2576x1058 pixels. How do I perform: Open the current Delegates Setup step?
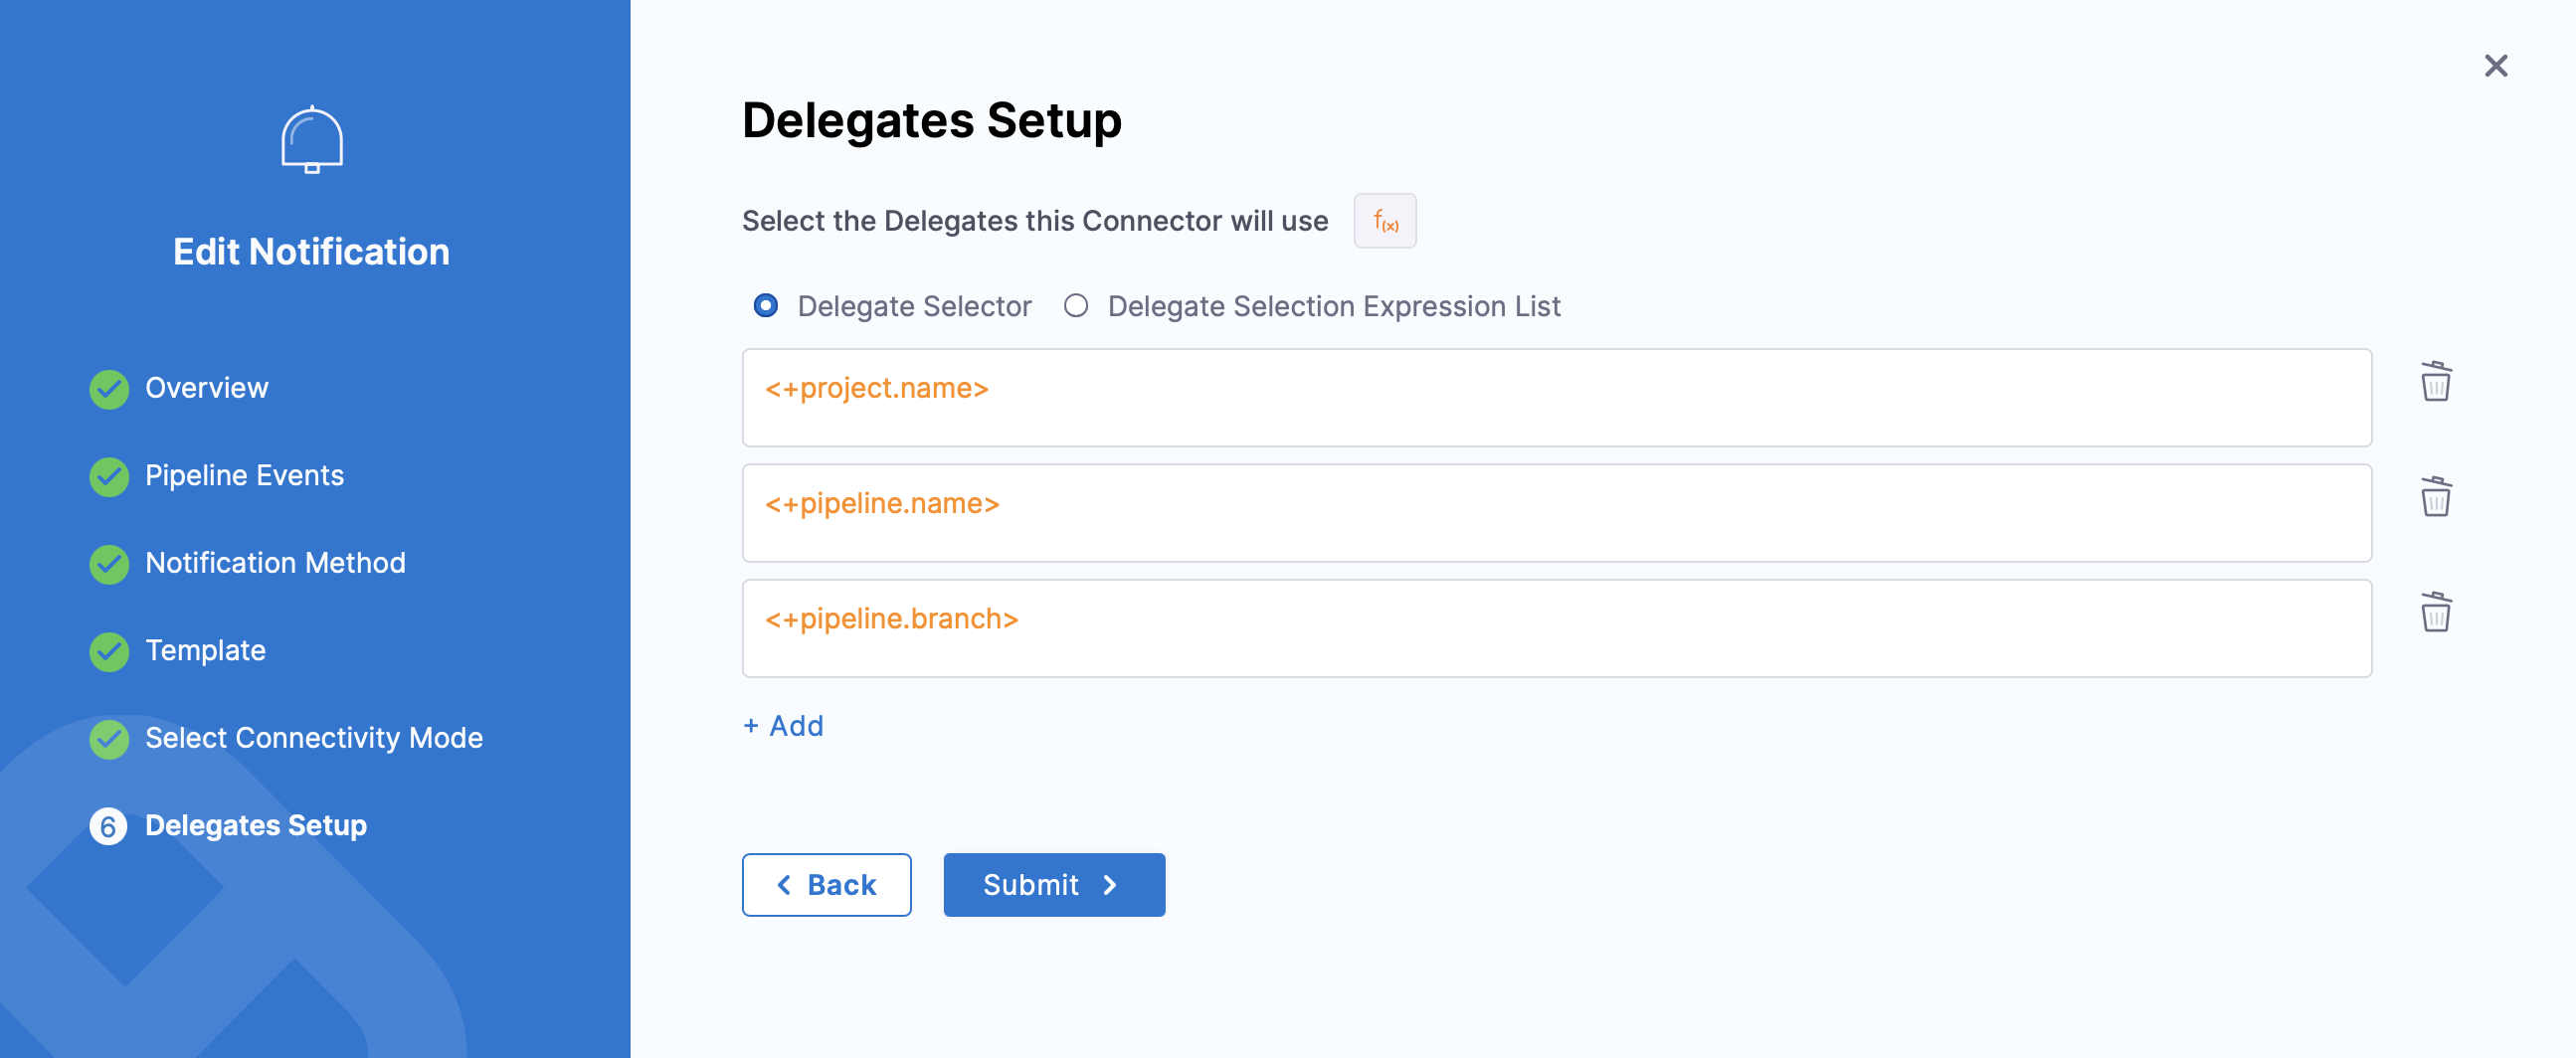click(255, 826)
